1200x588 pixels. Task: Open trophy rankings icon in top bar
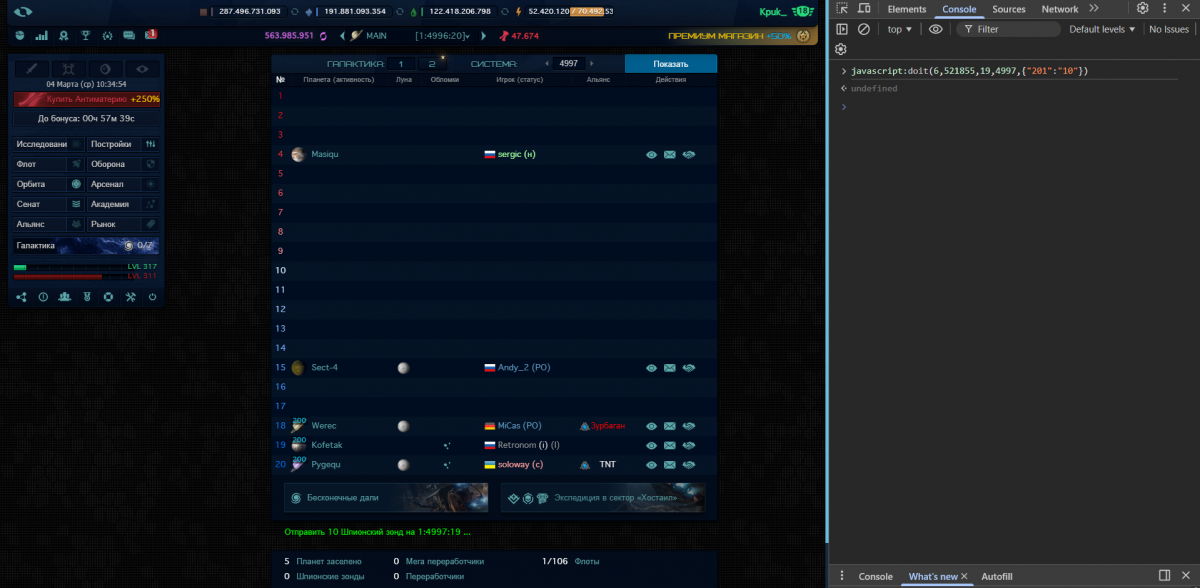tap(86, 36)
